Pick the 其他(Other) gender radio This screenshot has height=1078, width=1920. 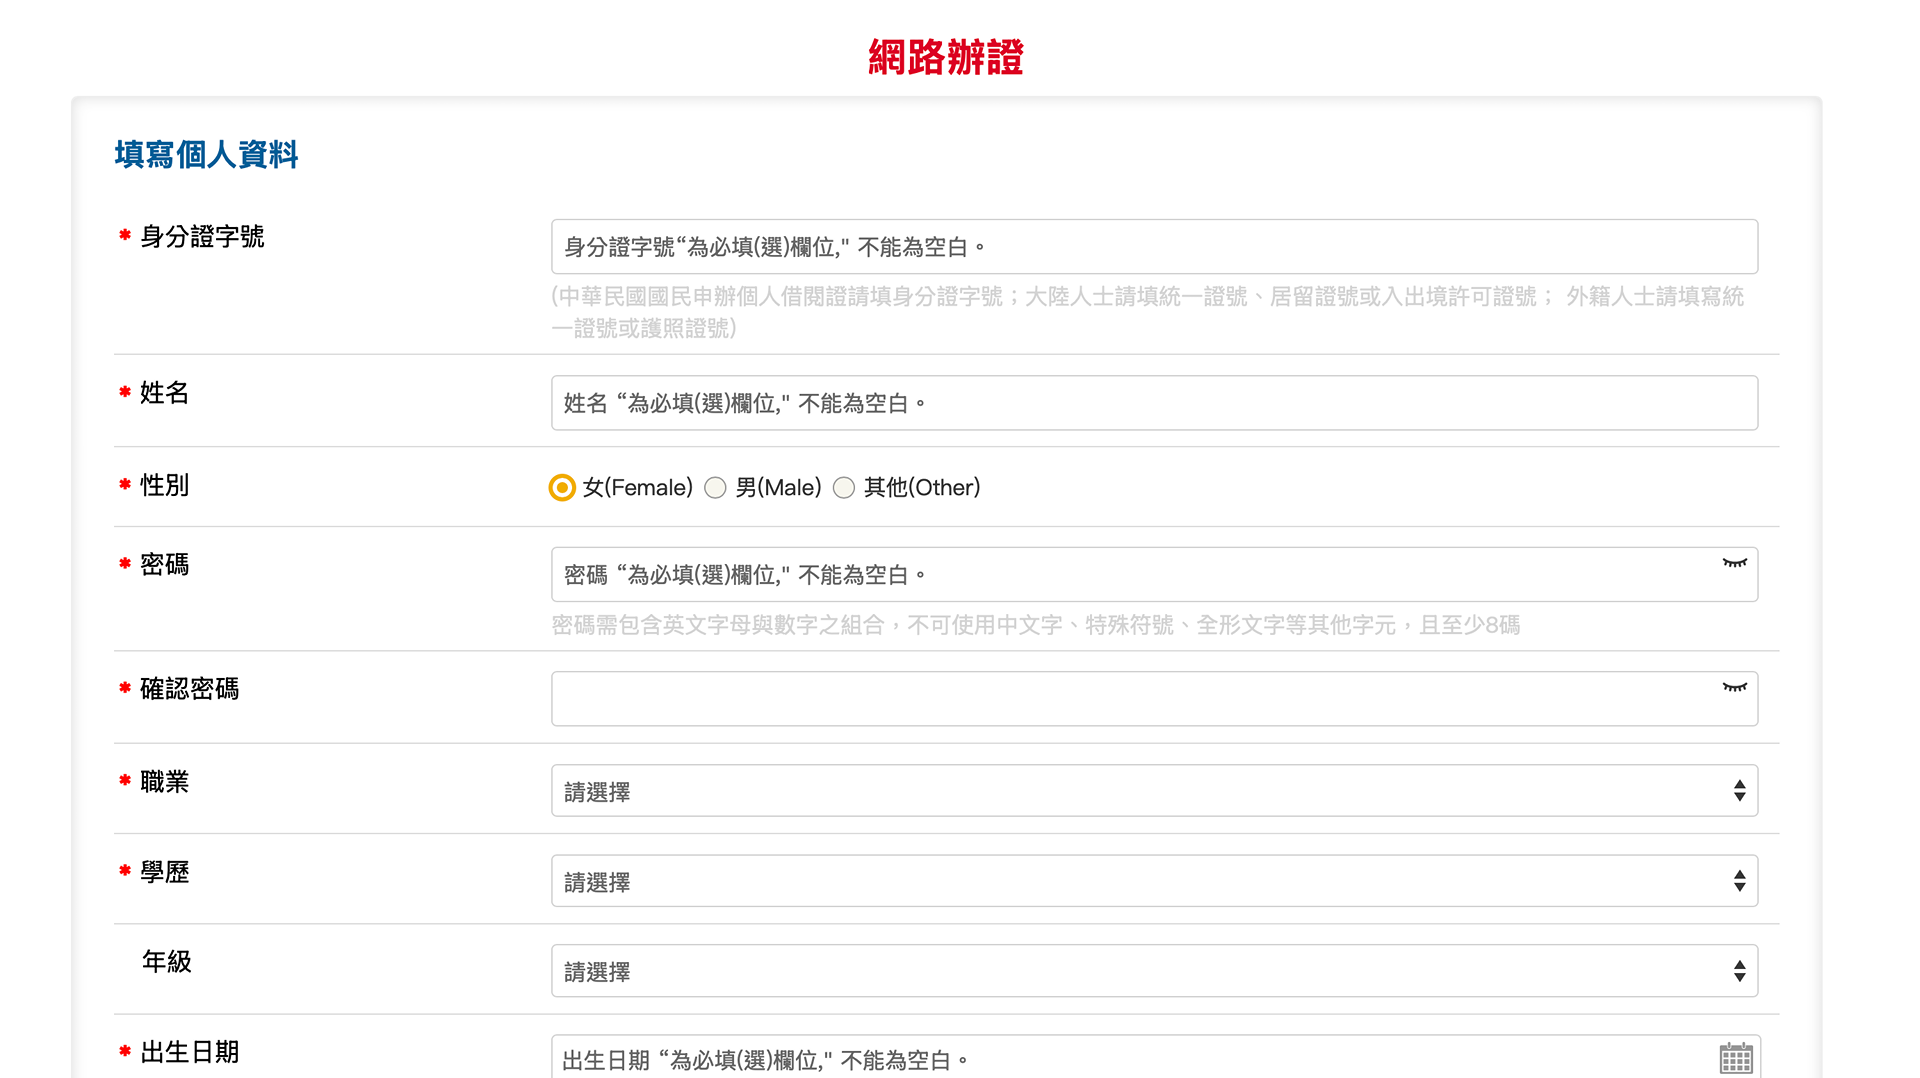pos(844,488)
